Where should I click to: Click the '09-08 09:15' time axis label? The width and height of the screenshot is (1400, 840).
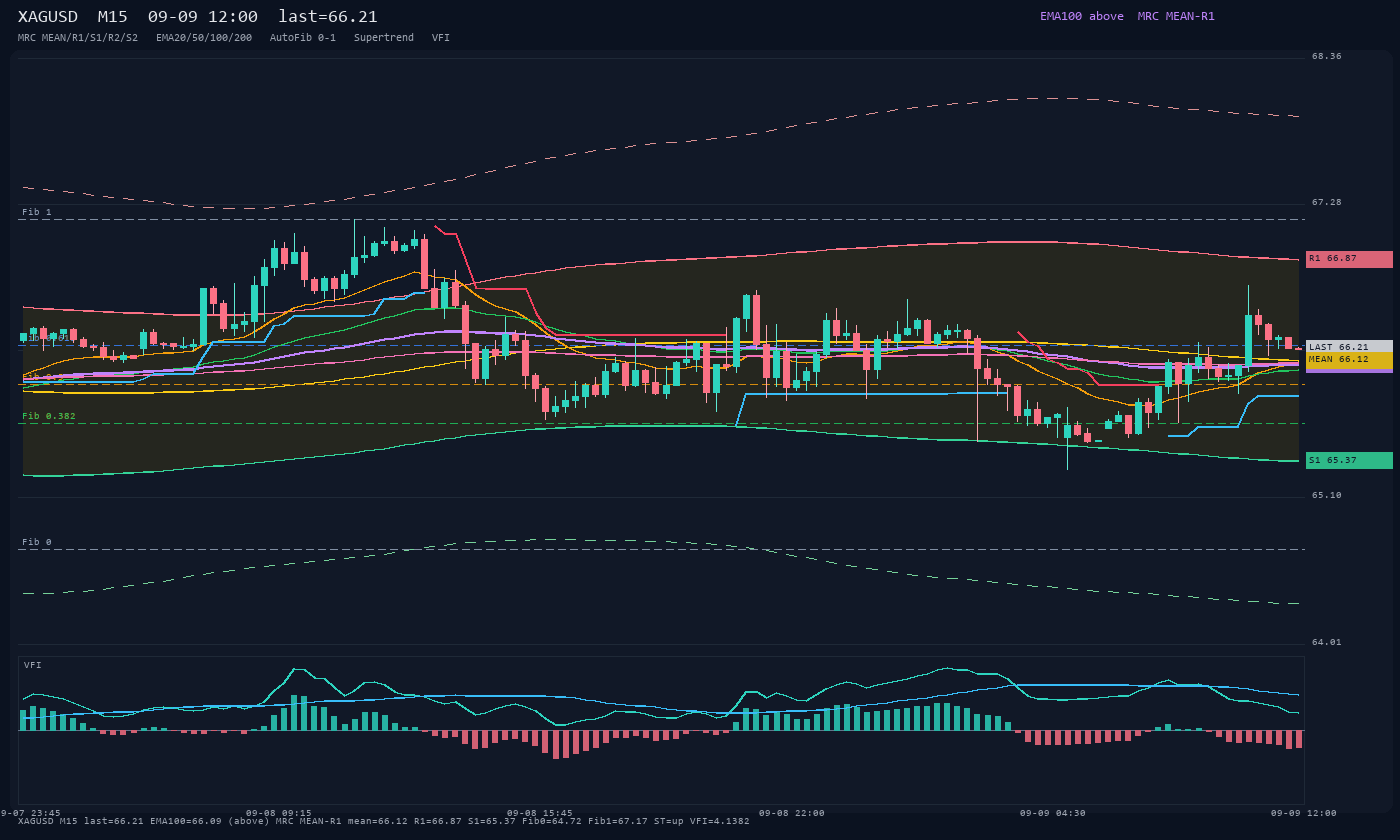(x=279, y=813)
